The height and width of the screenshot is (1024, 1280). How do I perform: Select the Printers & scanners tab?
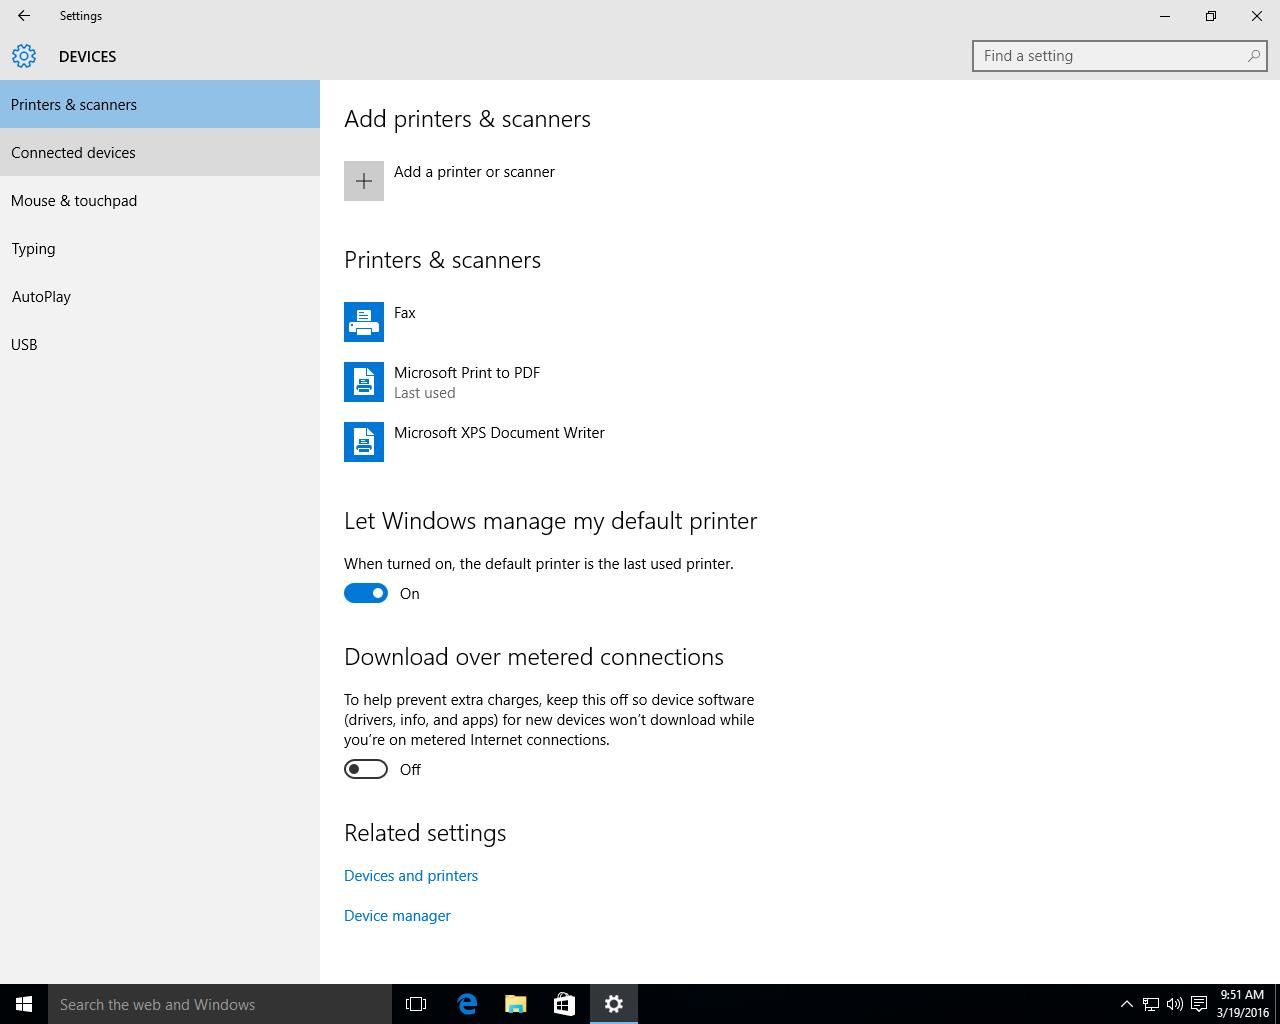160,104
